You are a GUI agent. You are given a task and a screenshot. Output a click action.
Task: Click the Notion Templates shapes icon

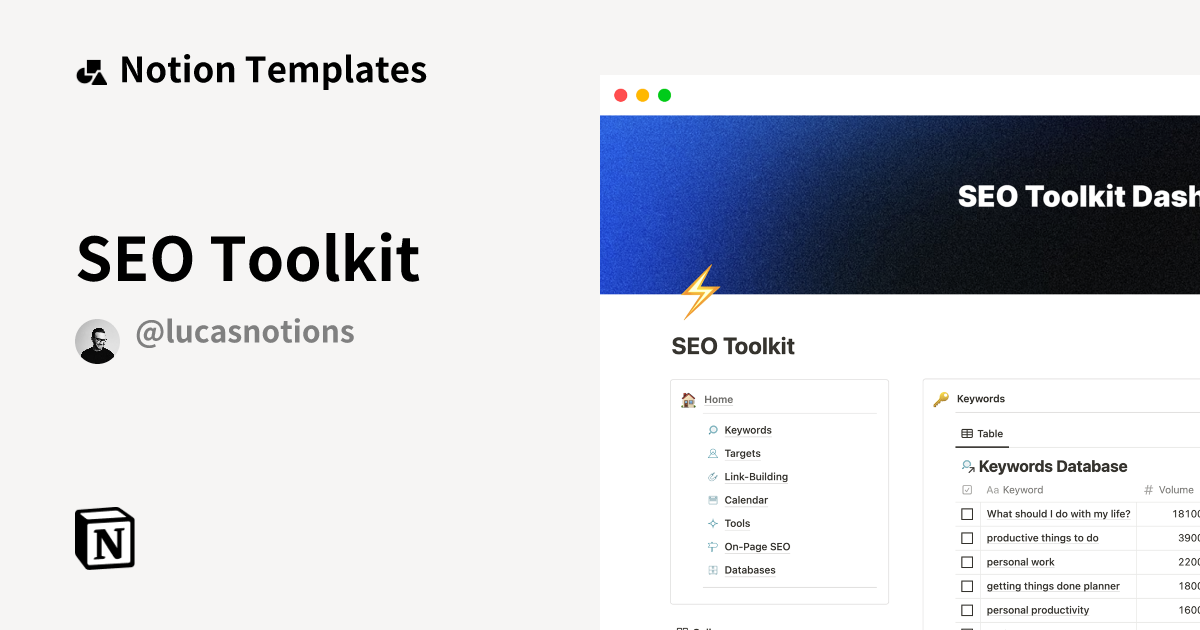(x=91, y=71)
